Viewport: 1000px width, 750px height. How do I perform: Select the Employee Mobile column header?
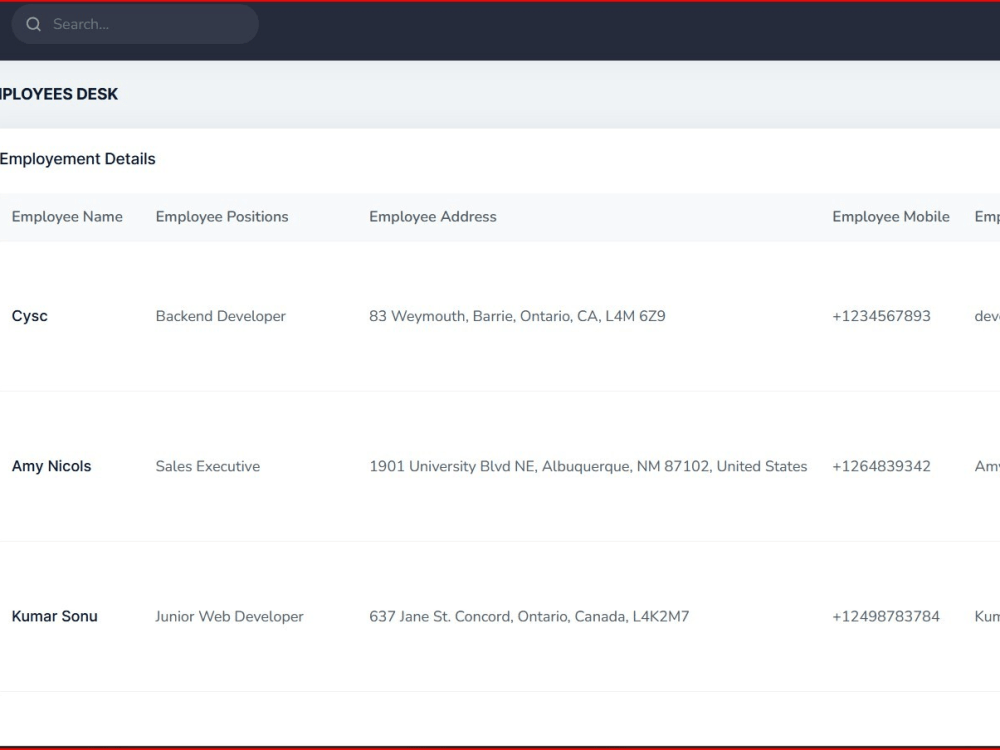890,217
